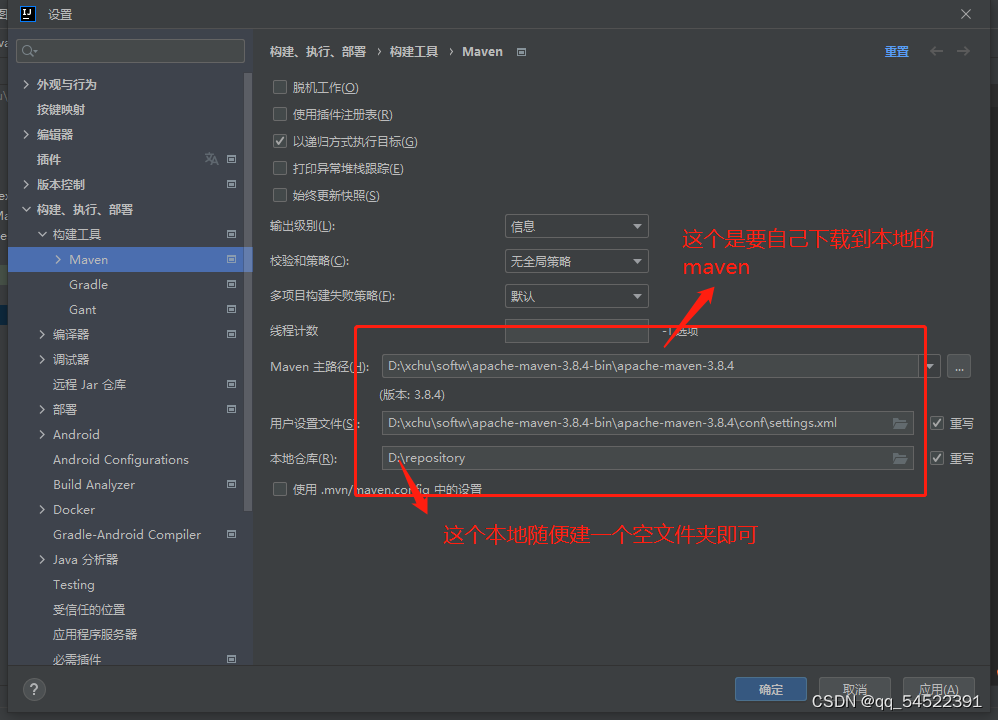Screen dimensions: 998x720
Task: Go back with the left arrow icon
Action: (936, 51)
